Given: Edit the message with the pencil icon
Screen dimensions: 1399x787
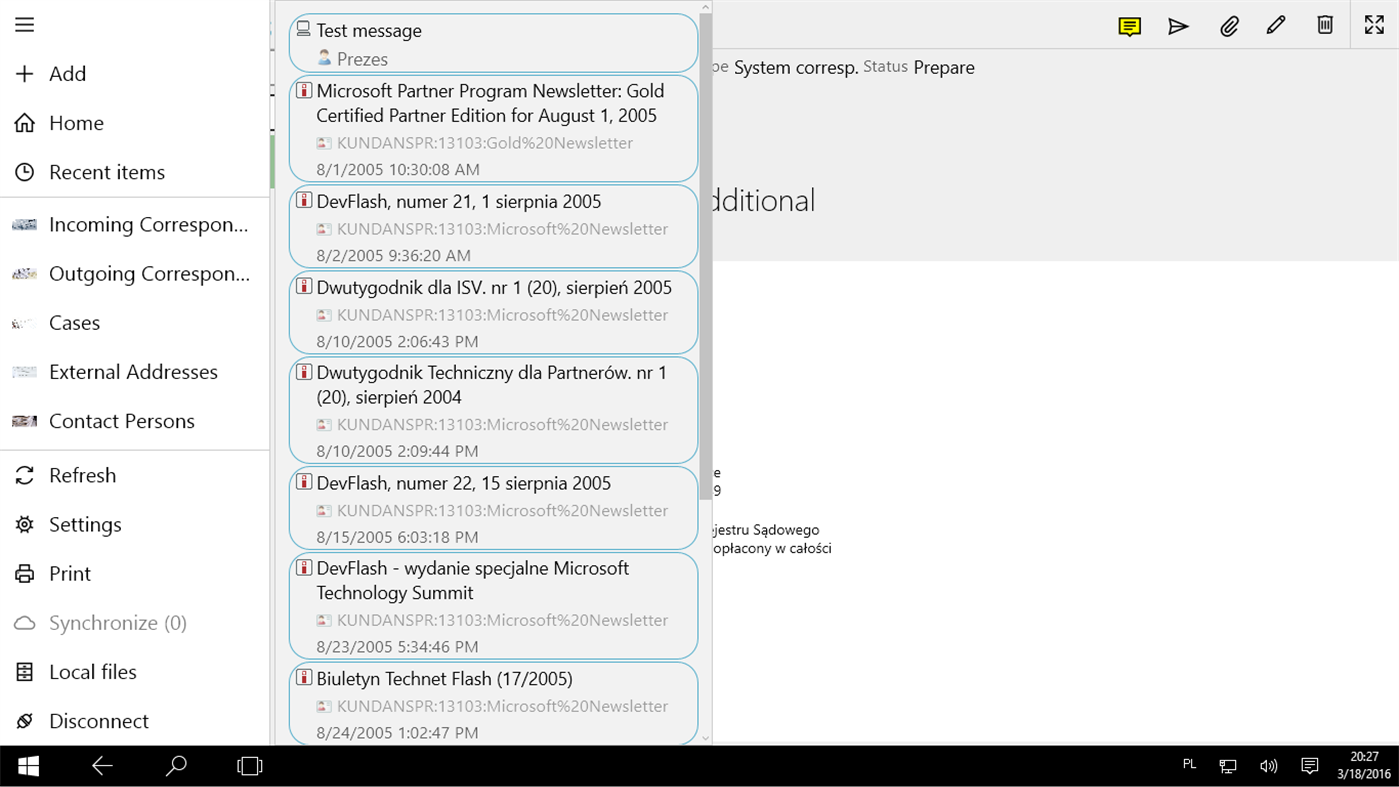Looking at the screenshot, I should (x=1276, y=25).
